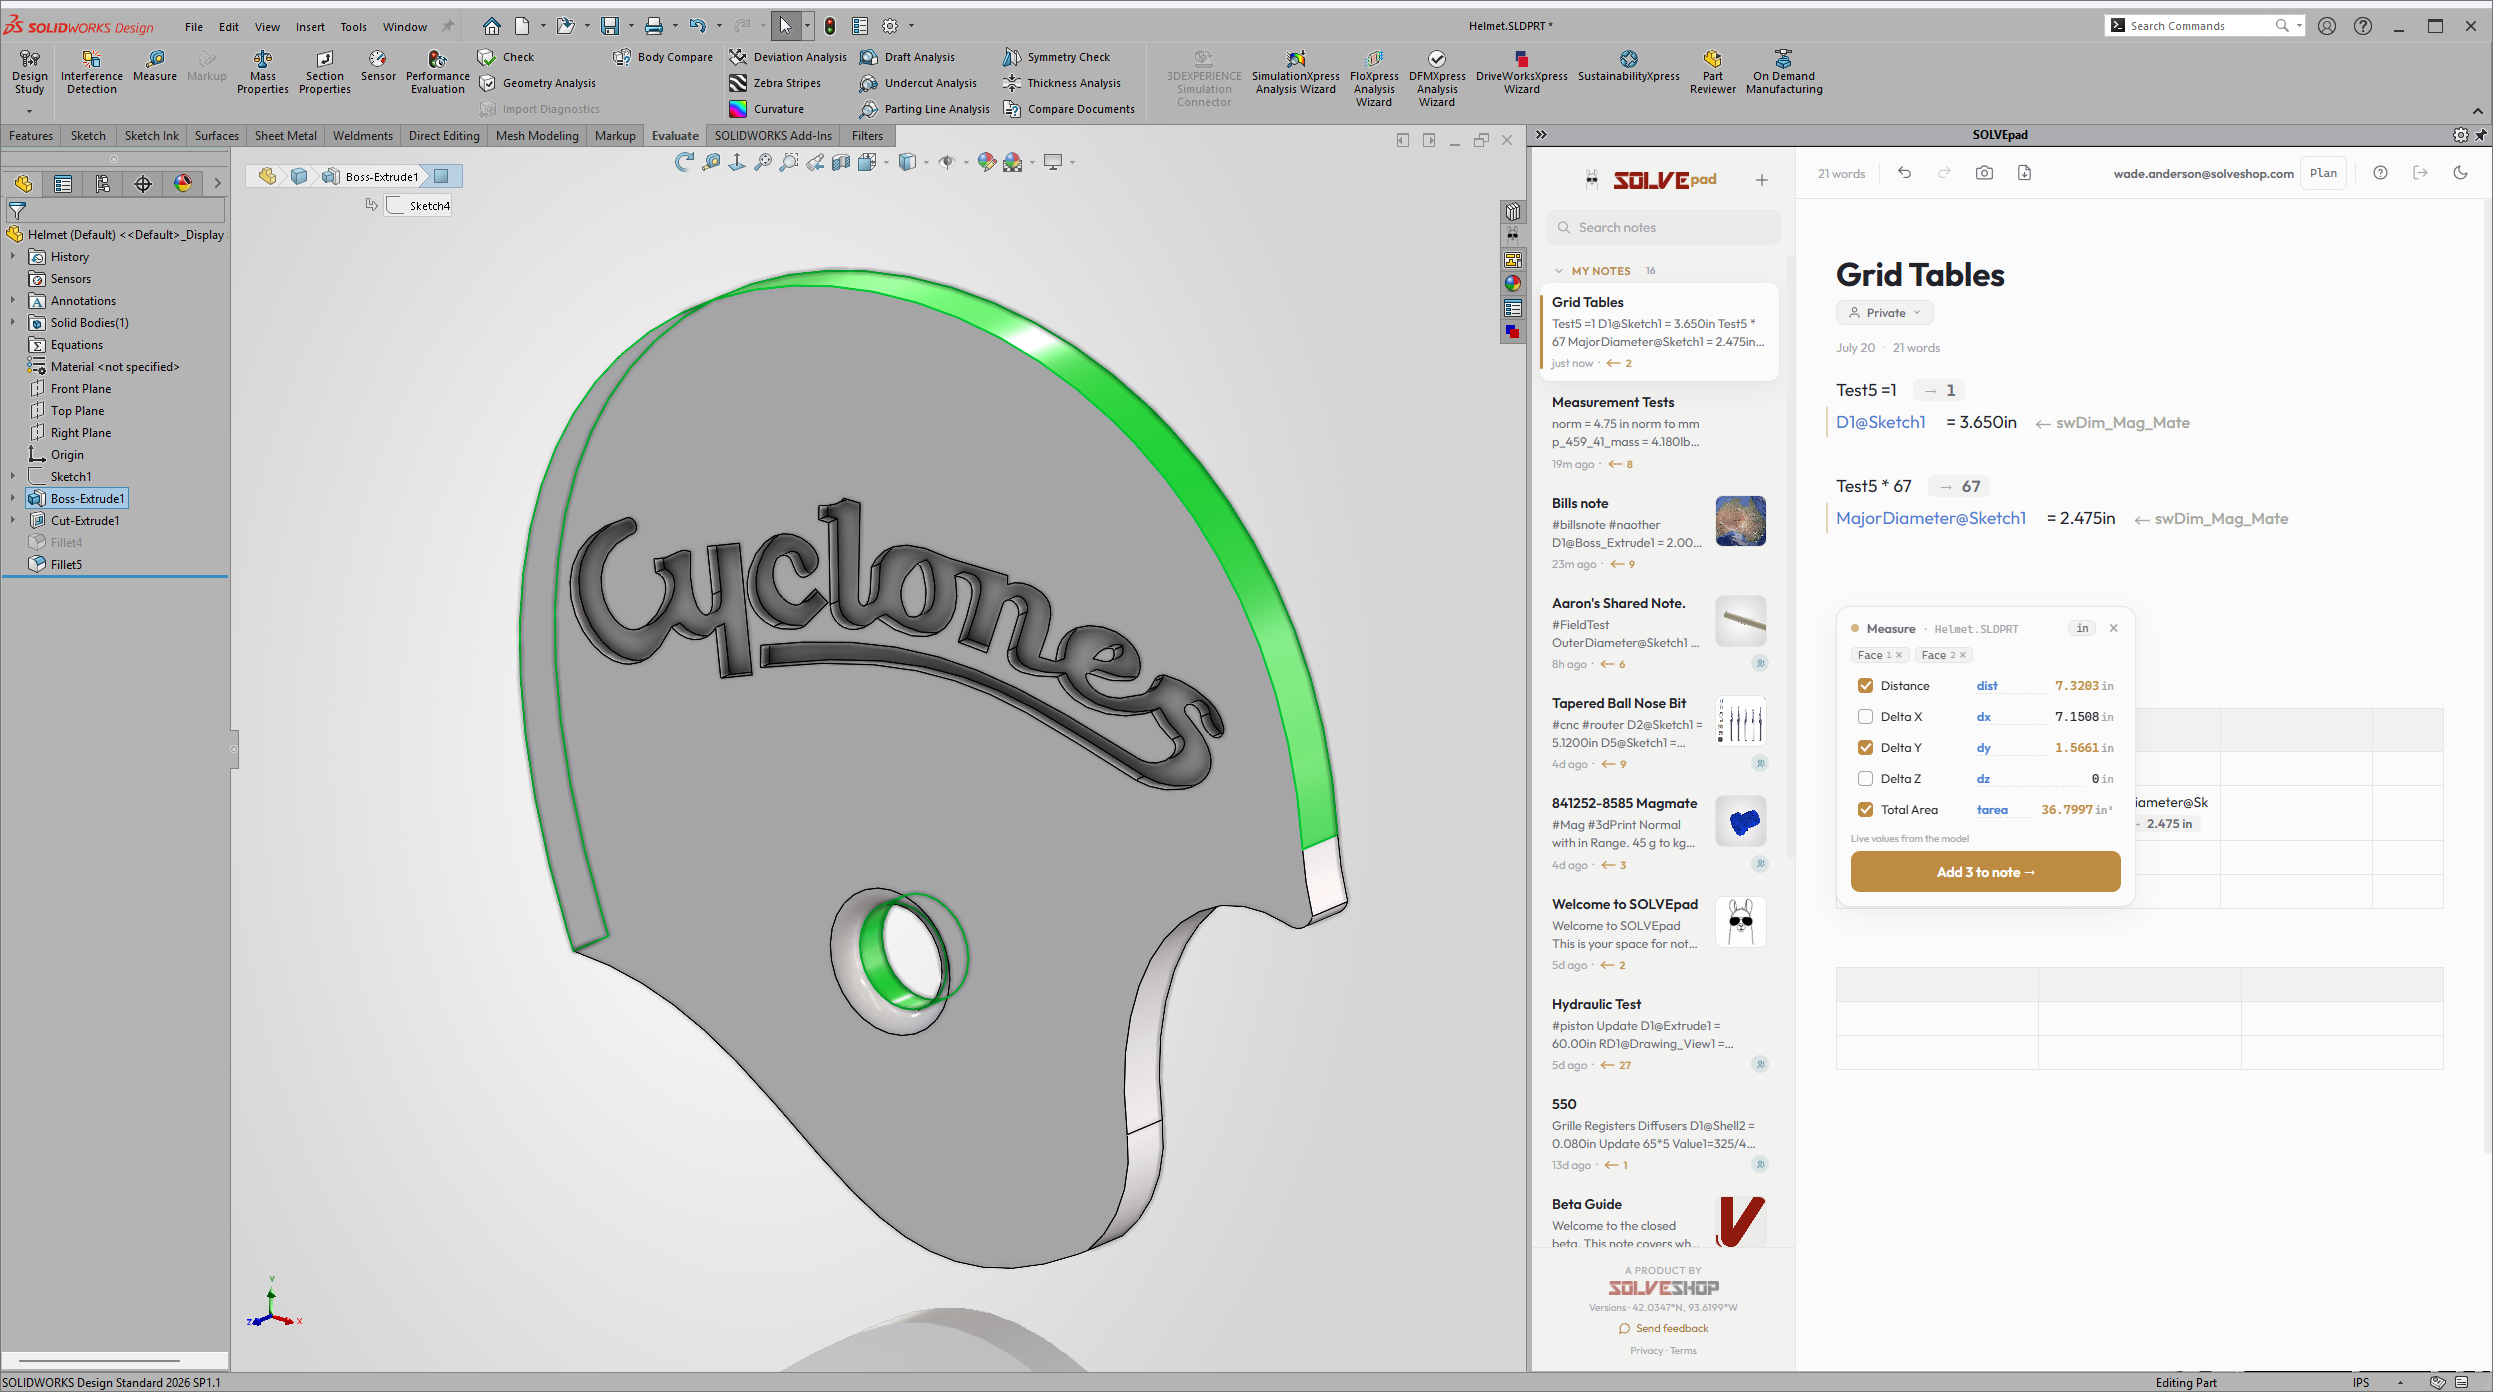
Task: Open the Insert menu
Action: [310, 27]
